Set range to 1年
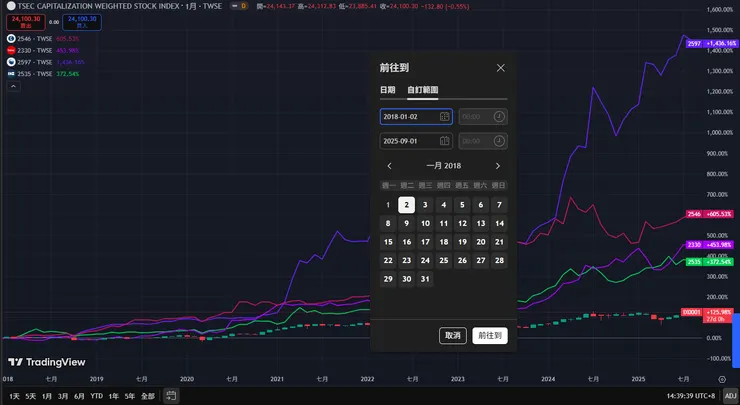 114,396
